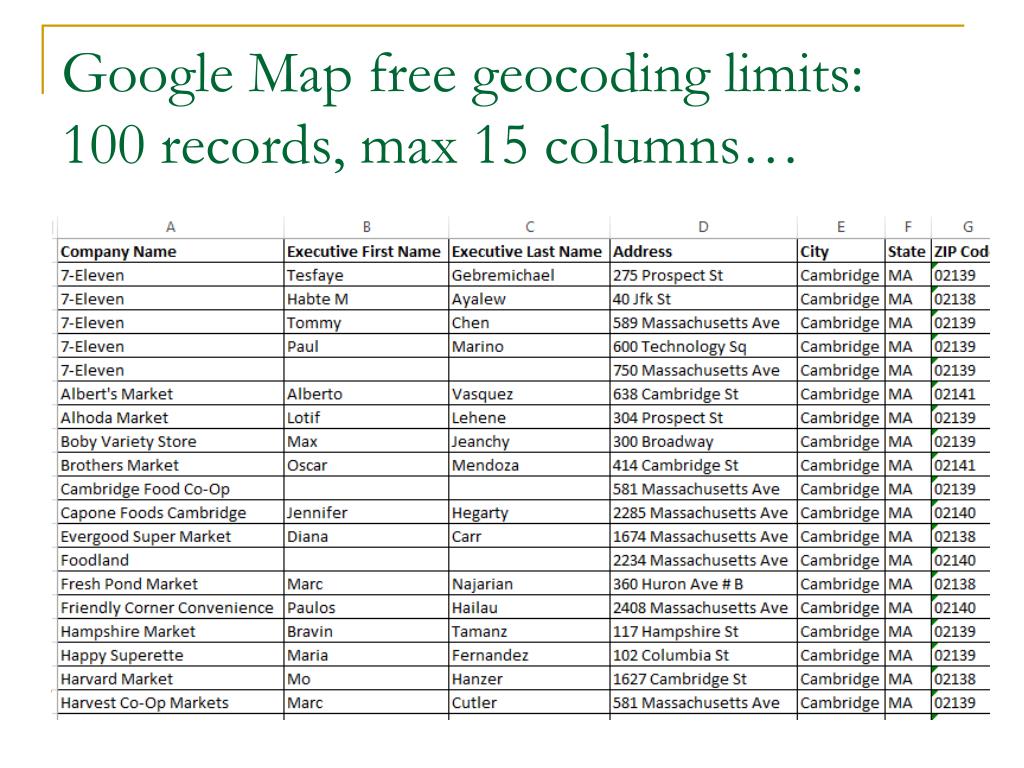The height and width of the screenshot is (768, 1024).
Task: Select the cell 'Brothers Market'
Action: 170,465
